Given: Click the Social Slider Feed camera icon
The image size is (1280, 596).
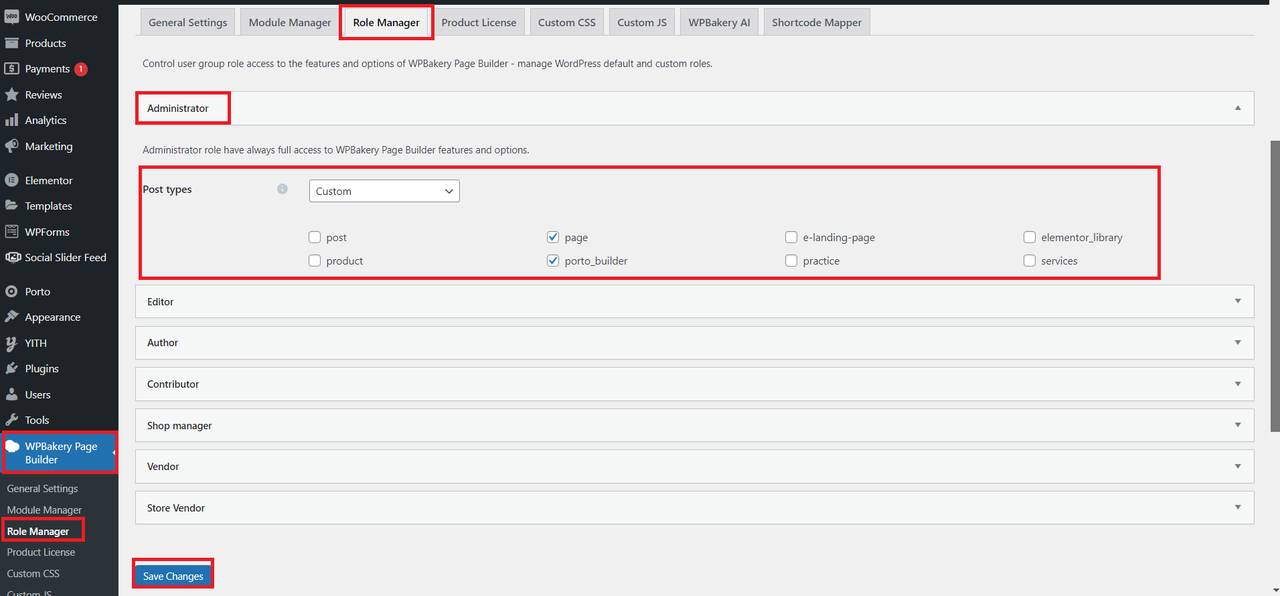Looking at the screenshot, I should pos(12,257).
